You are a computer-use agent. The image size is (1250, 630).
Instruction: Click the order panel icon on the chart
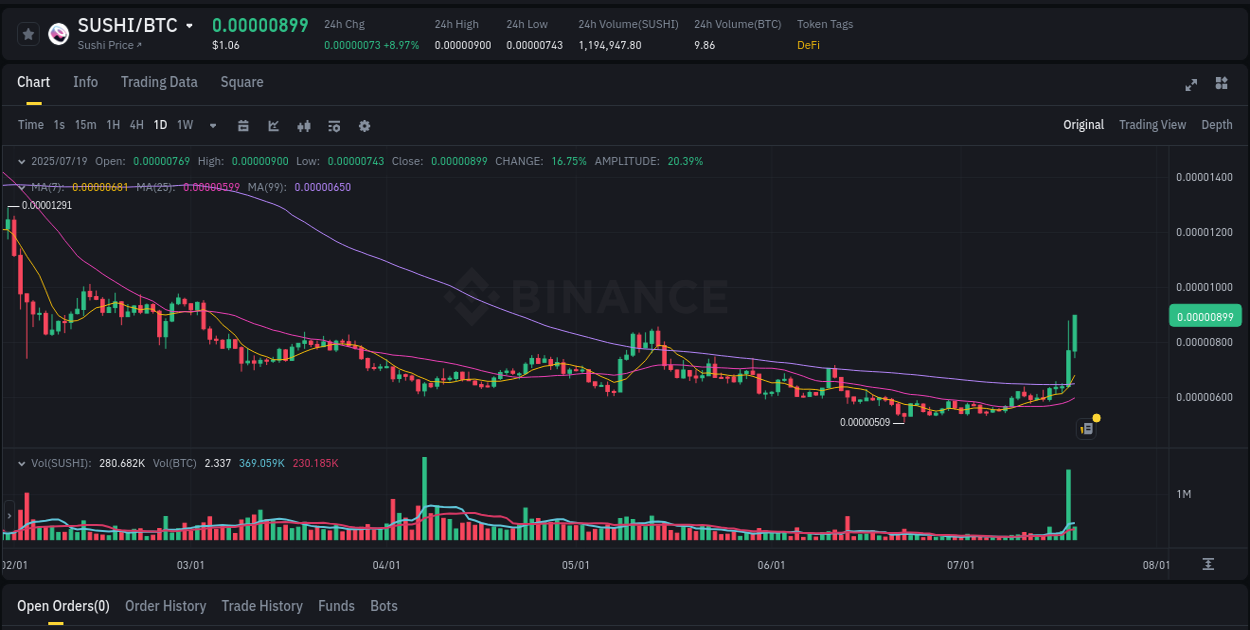pyautogui.click(x=1086, y=428)
